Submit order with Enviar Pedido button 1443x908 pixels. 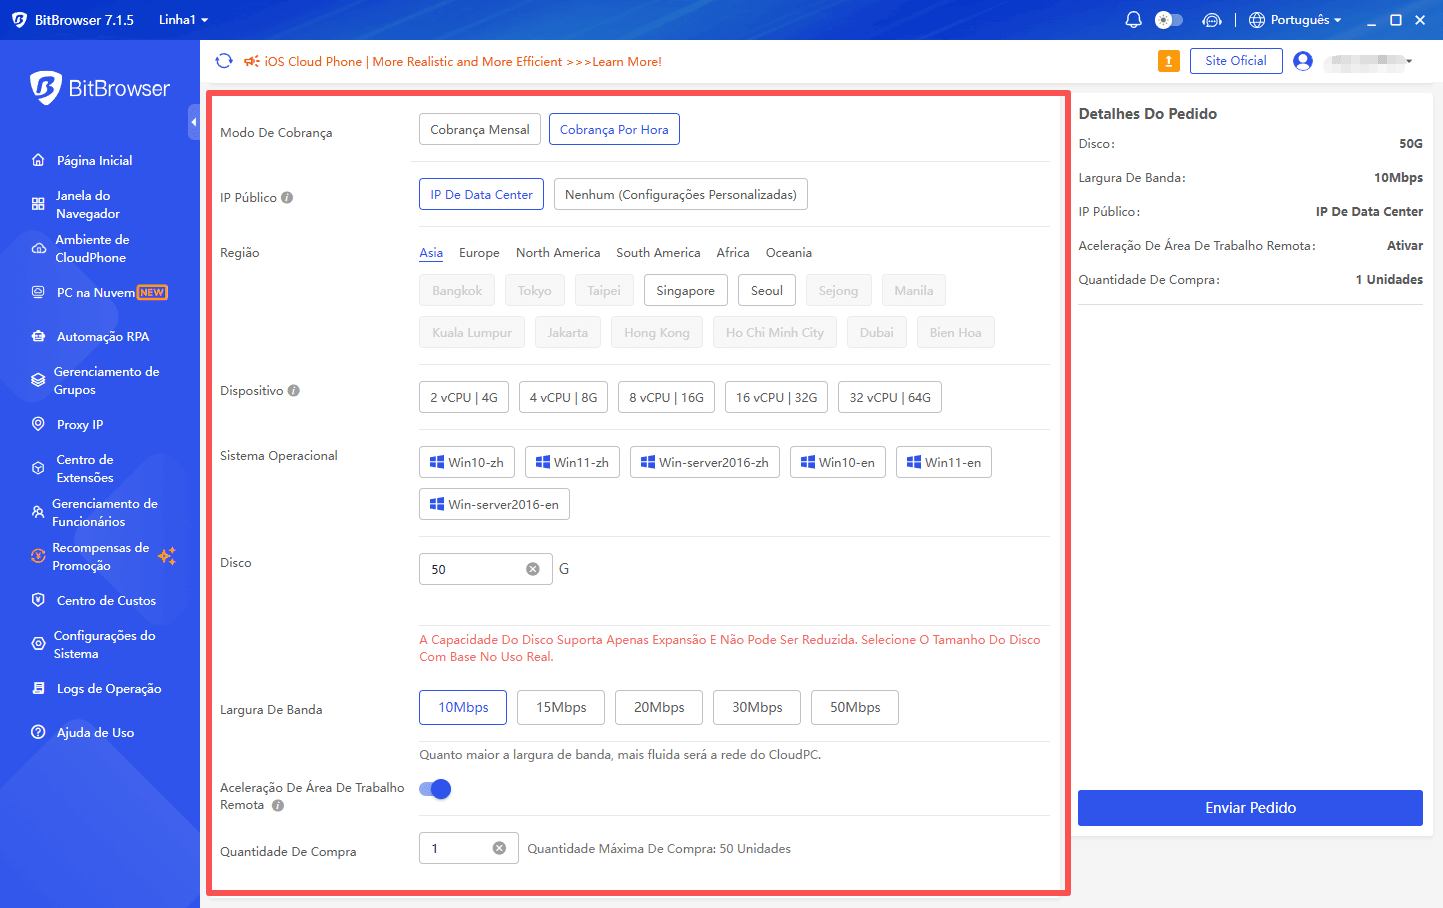coord(1250,808)
